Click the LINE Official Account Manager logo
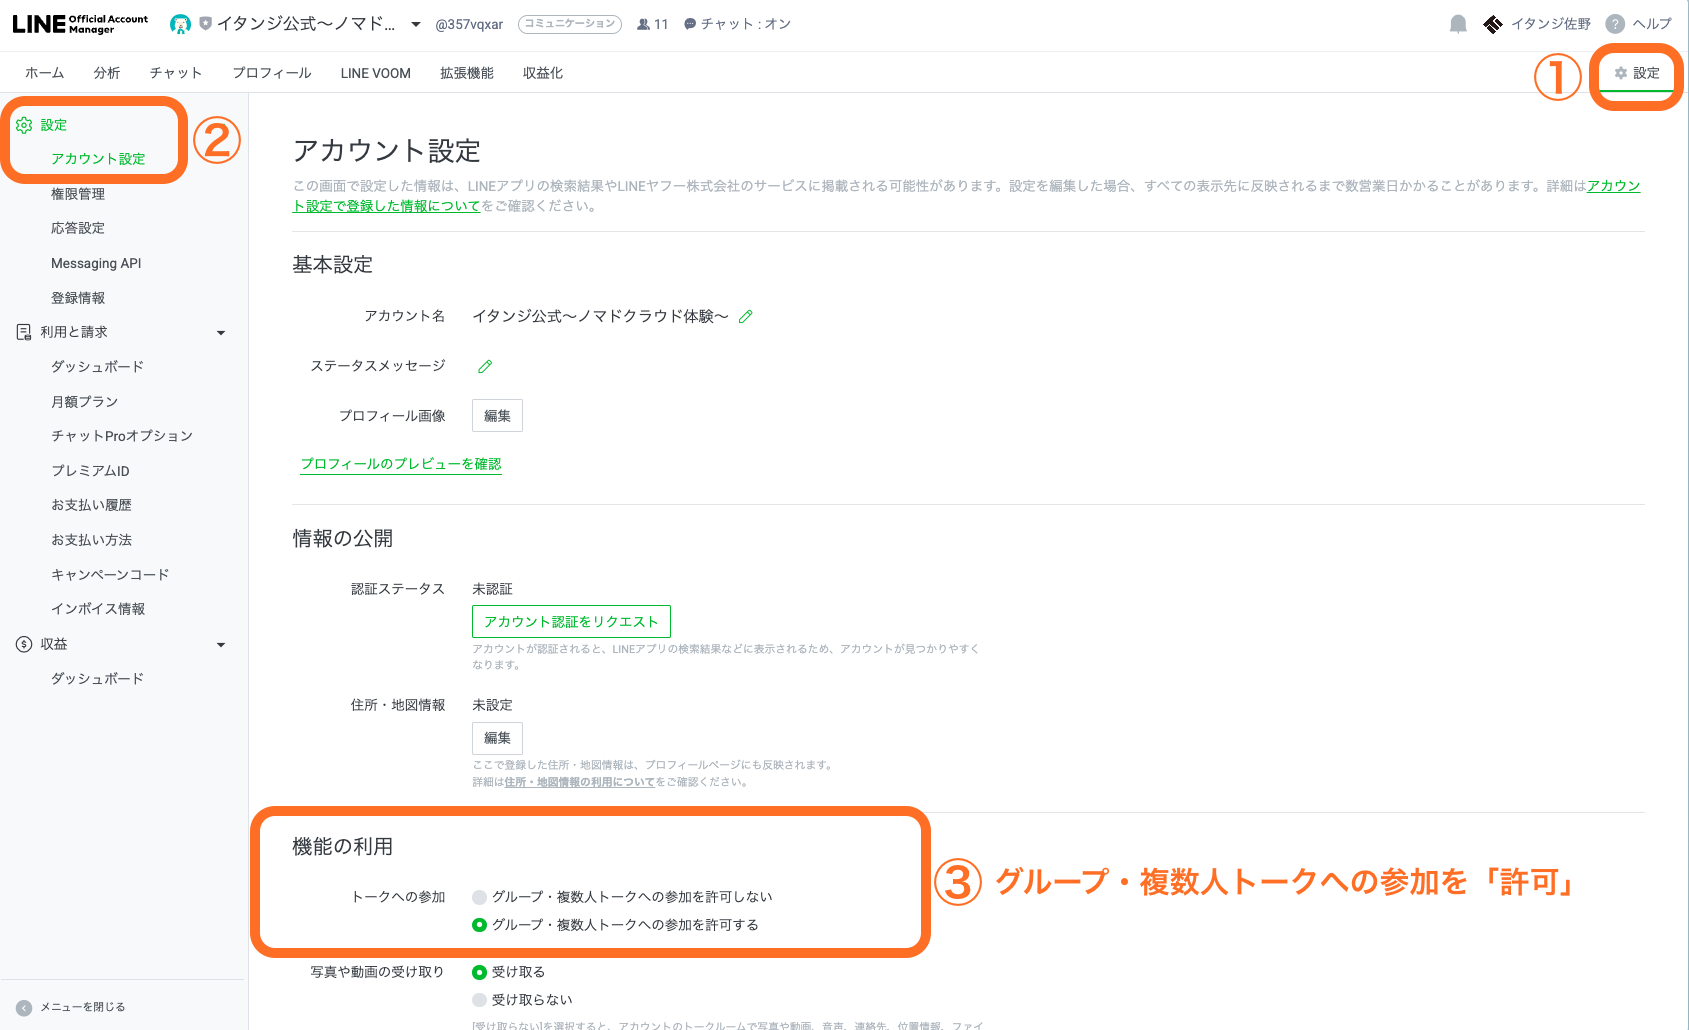The height and width of the screenshot is (1030, 1689). pyautogui.click(x=80, y=24)
